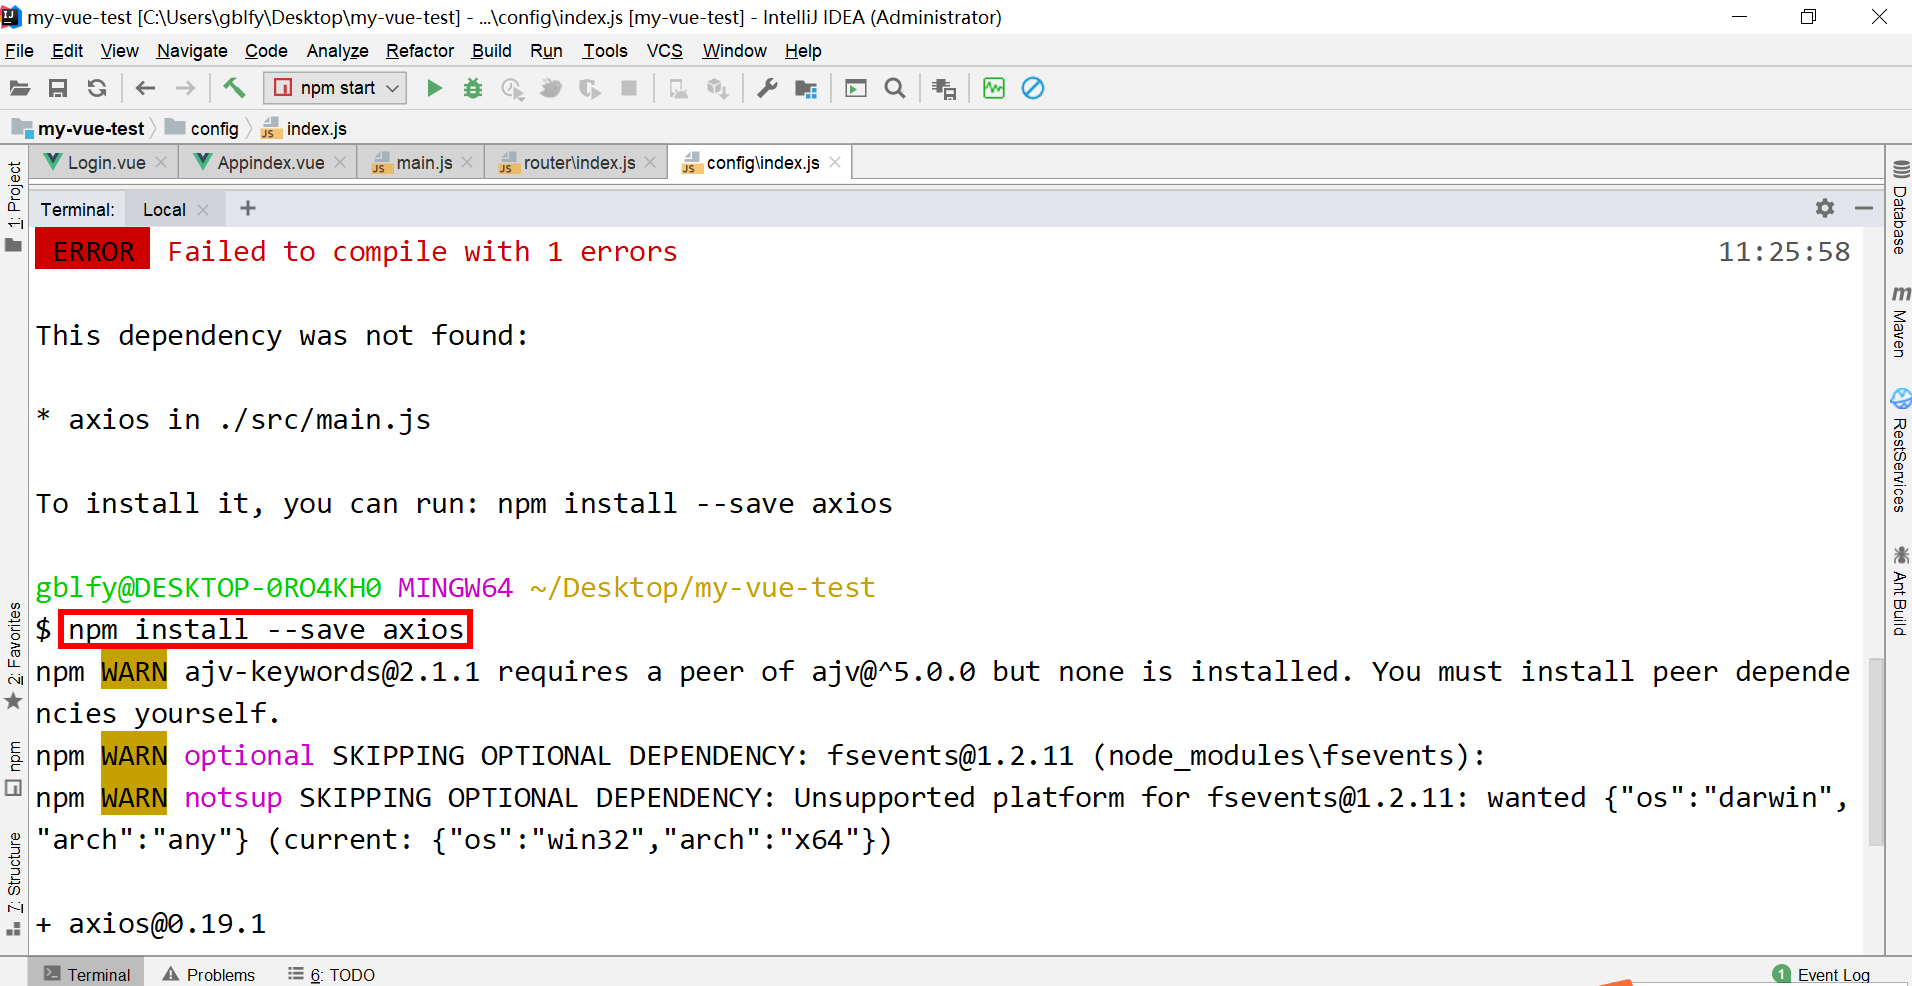This screenshot has height=986, width=1912.
Task: Click the Open folder toolbar icon
Action: tap(20, 88)
